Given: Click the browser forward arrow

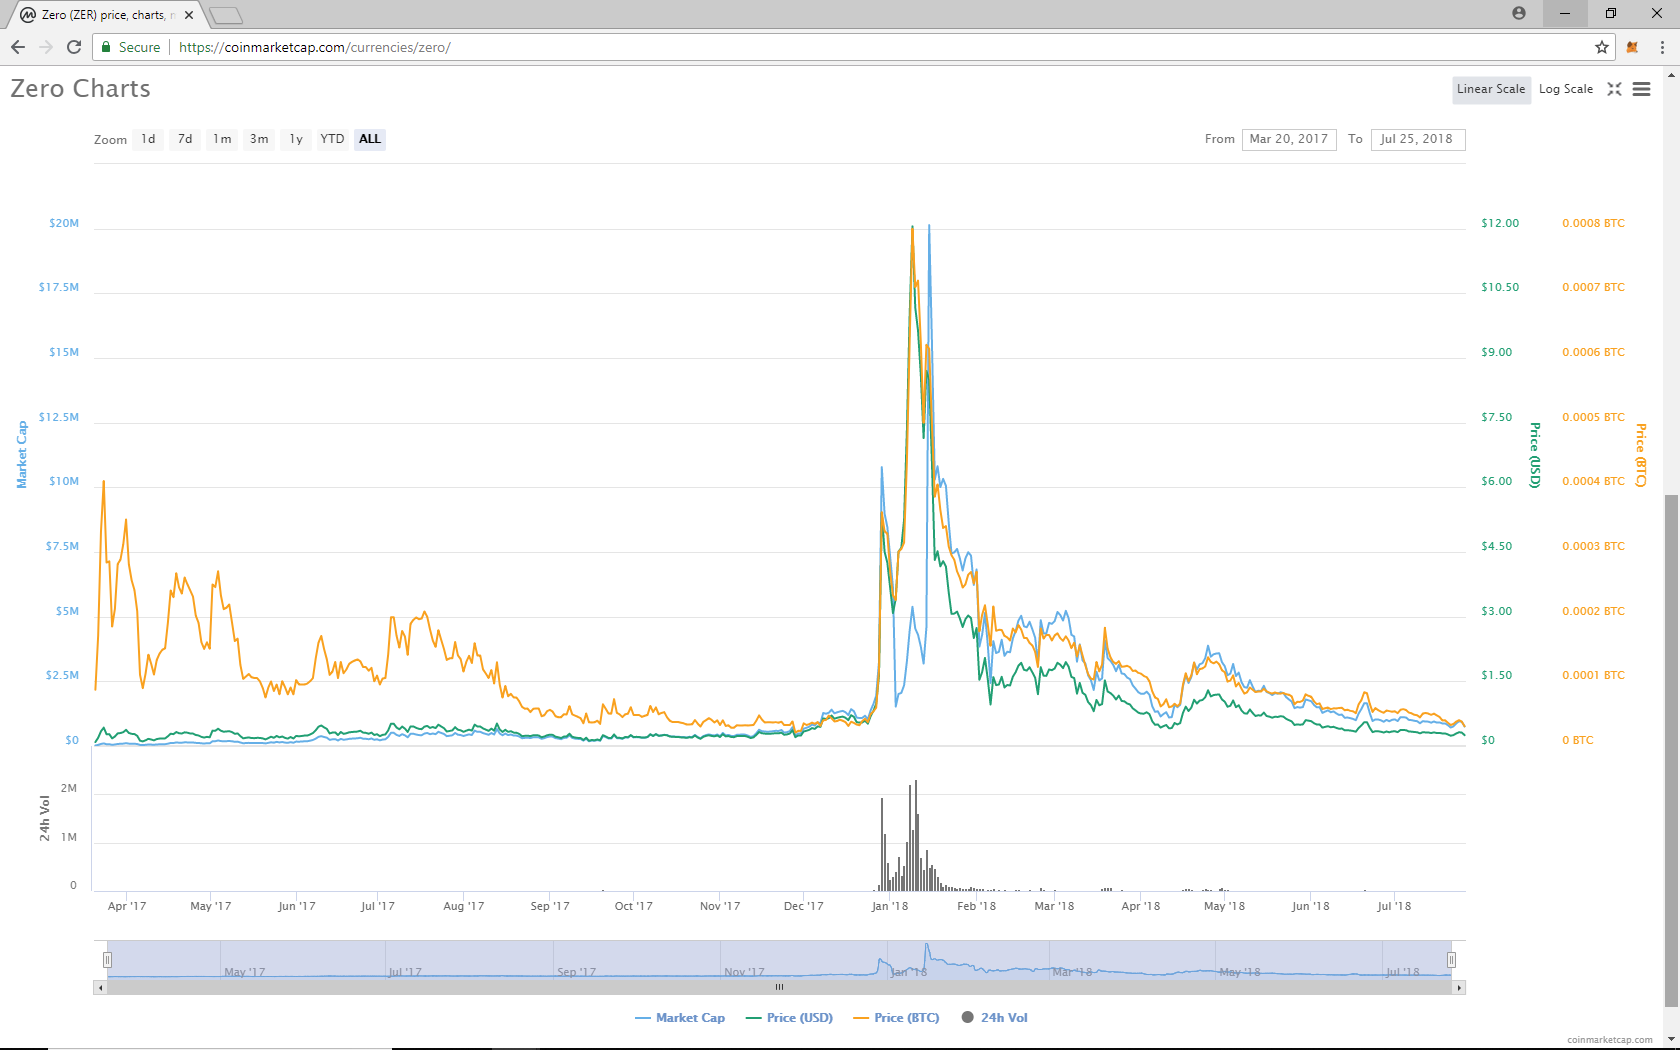Looking at the screenshot, I should pyautogui.click(x=46, y=47).
